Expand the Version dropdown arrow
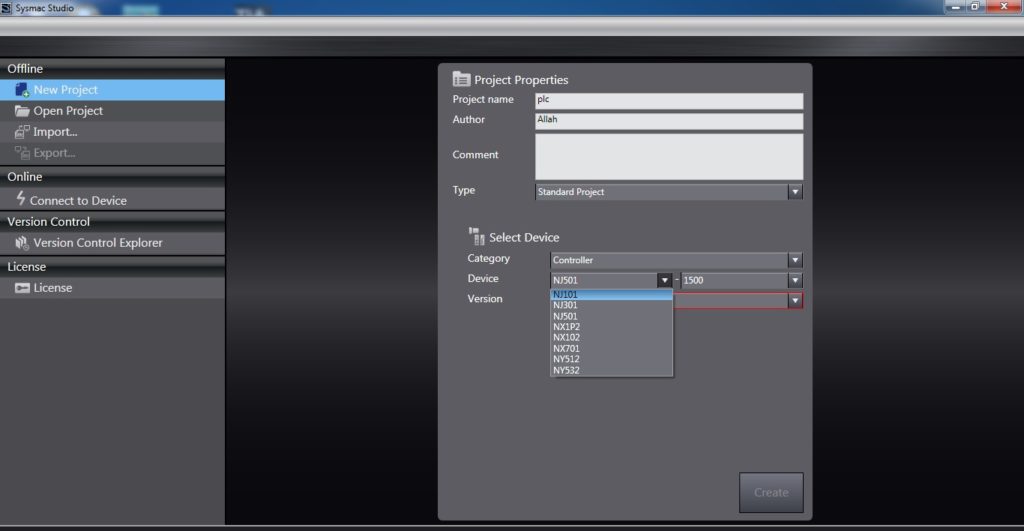The width and height of the screenshot is (1024, 531). (x=794, y=300)
